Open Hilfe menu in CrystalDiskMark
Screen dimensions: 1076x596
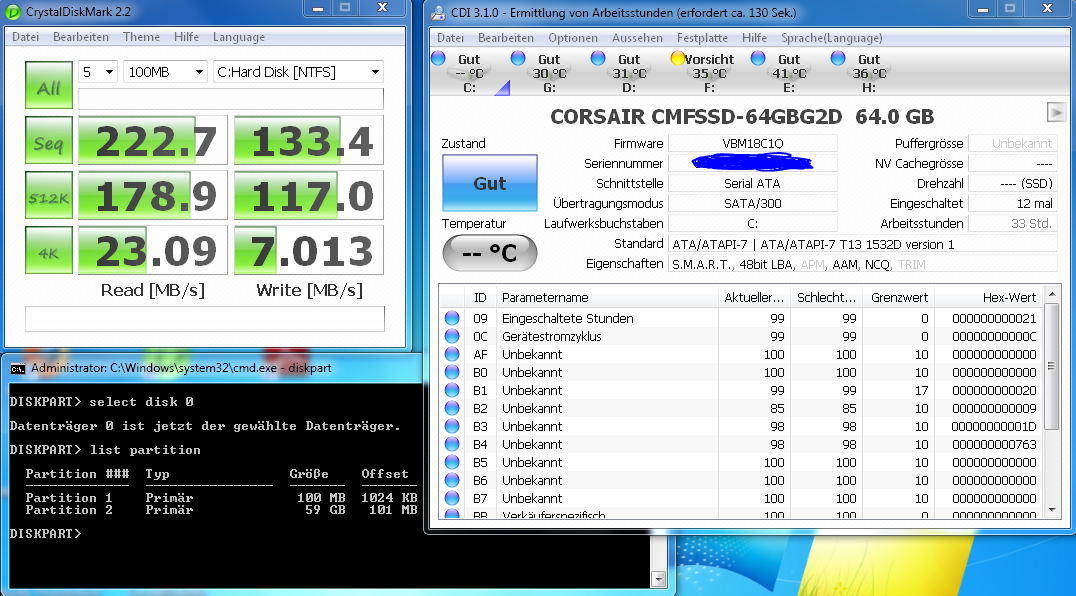click(186, 37)
